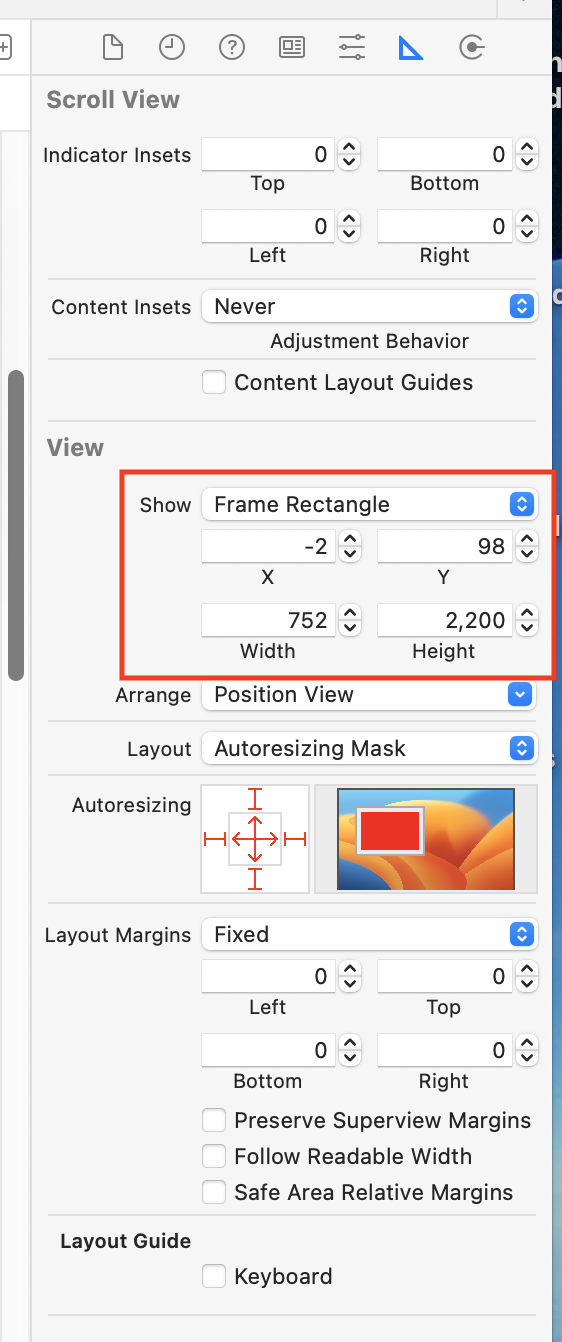
Task: Check Preserve Superview Margins
Action: [x=214, y=1120]
